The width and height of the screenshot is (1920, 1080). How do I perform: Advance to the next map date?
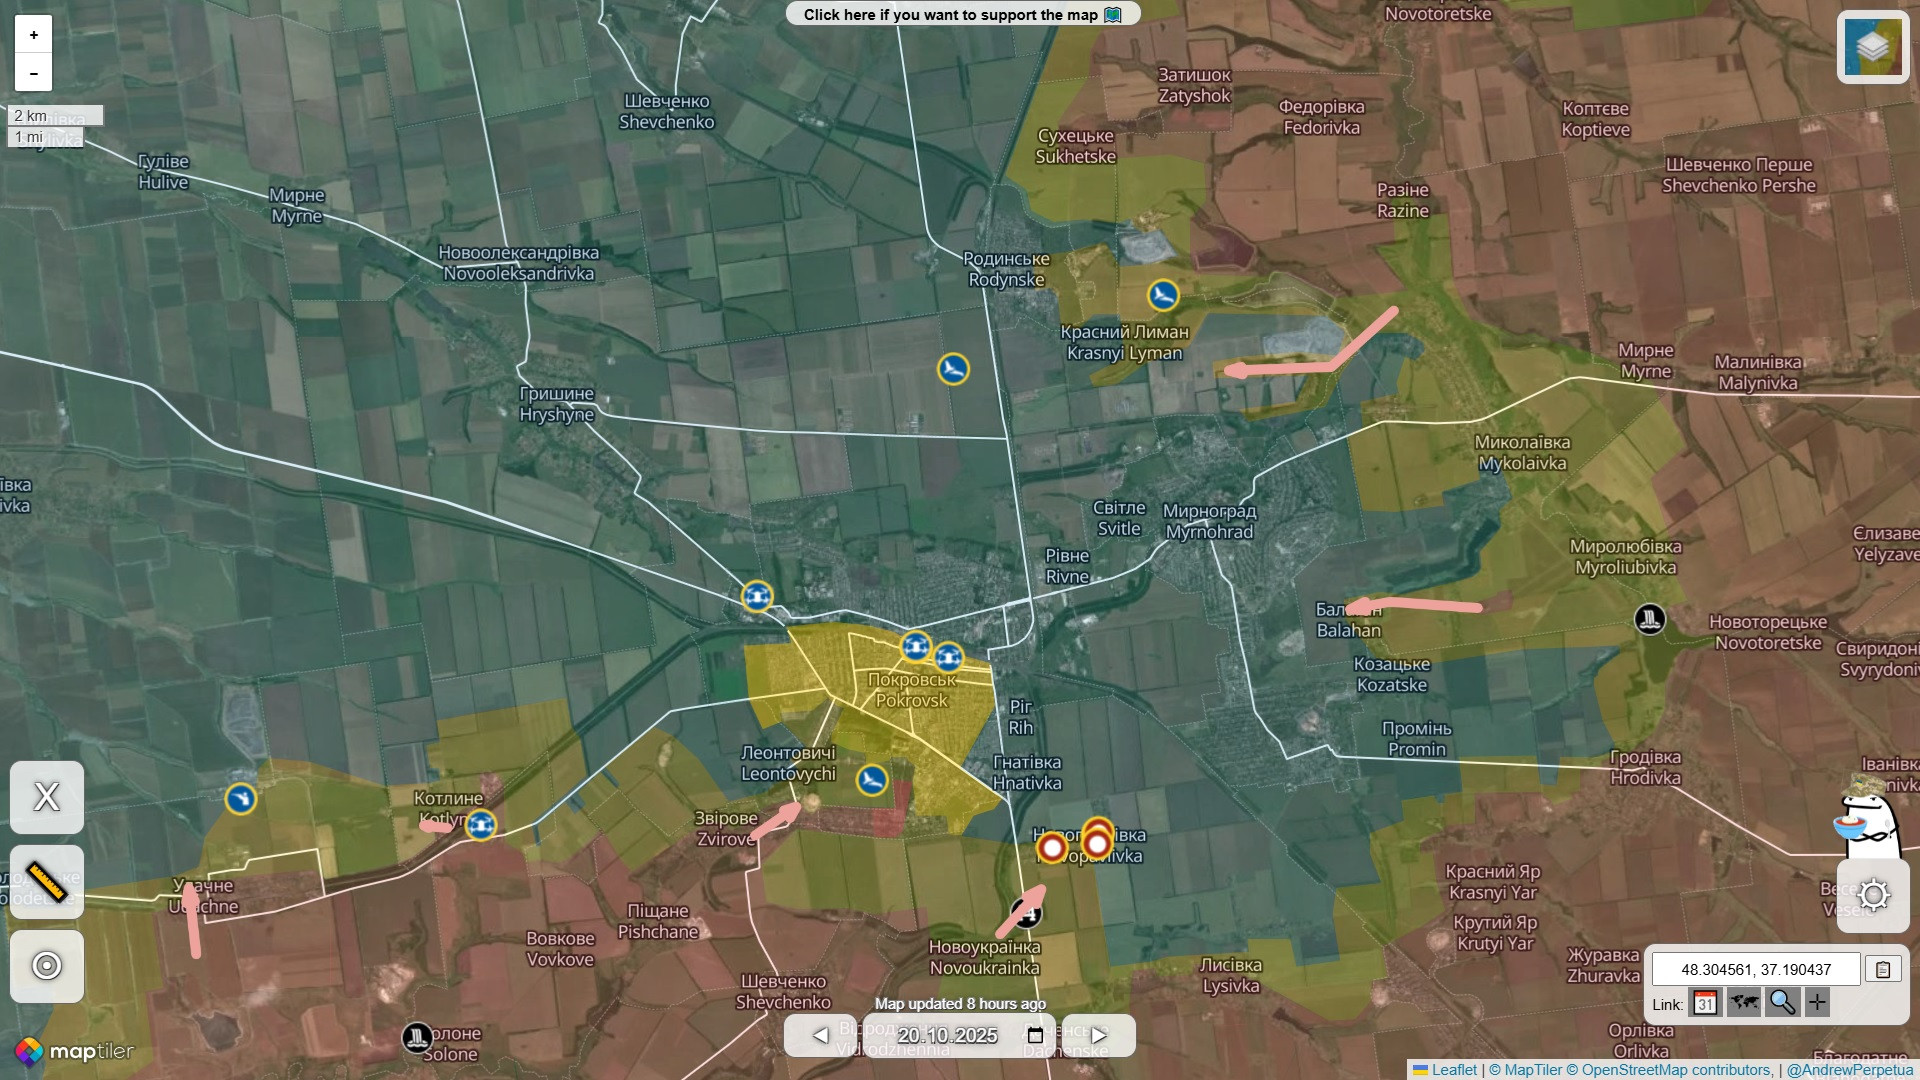[x=1099, y=1035]
